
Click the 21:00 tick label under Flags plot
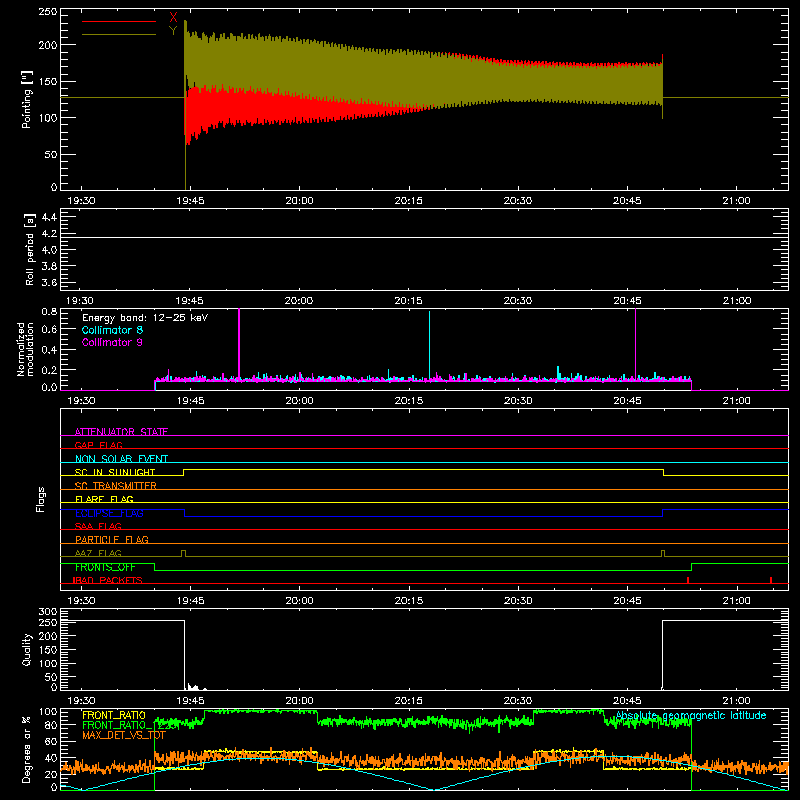point(737,601)
